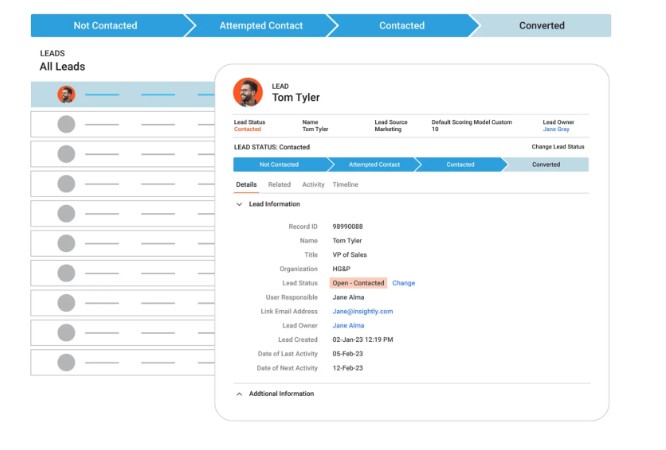The image size is (666, 450).
Task: Open the Activity tab
Action: pos(313,185)
